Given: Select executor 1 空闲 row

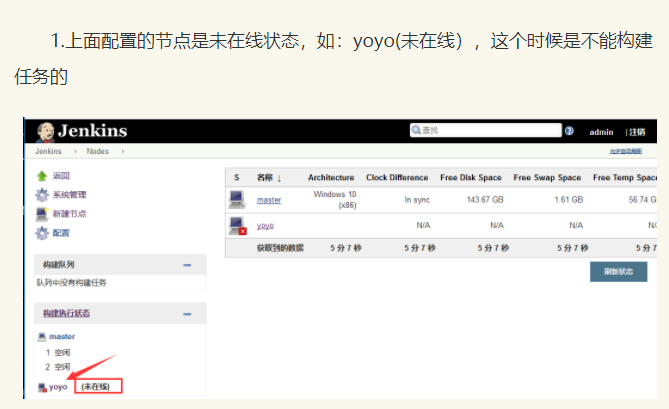Looking at the screenshot, I should coord(58,352).
